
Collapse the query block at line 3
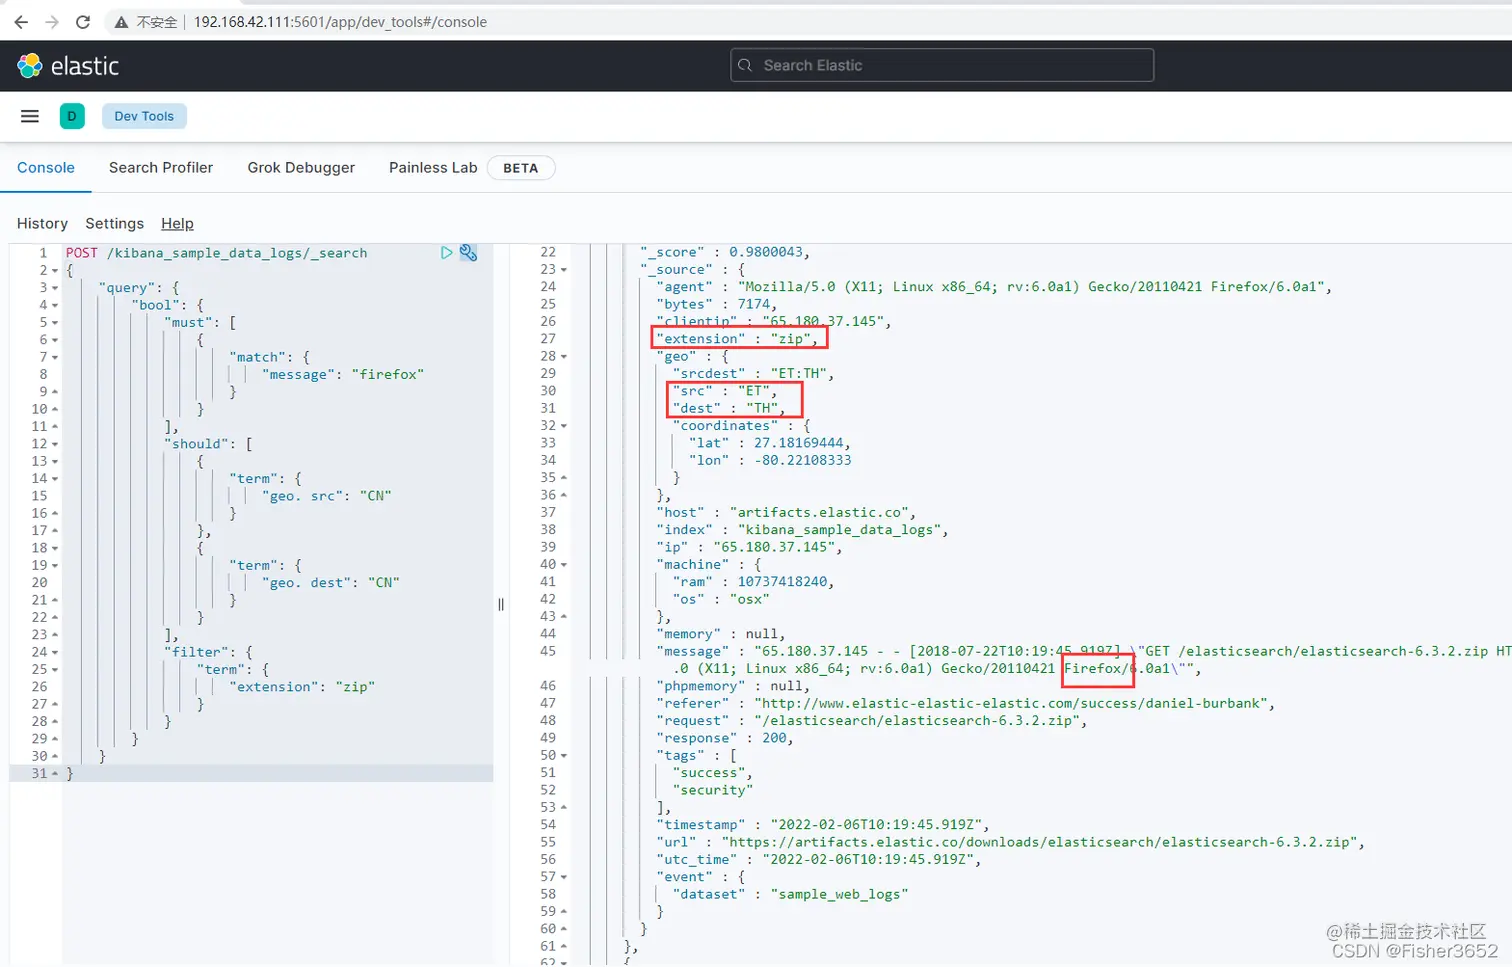click(55, 288)
